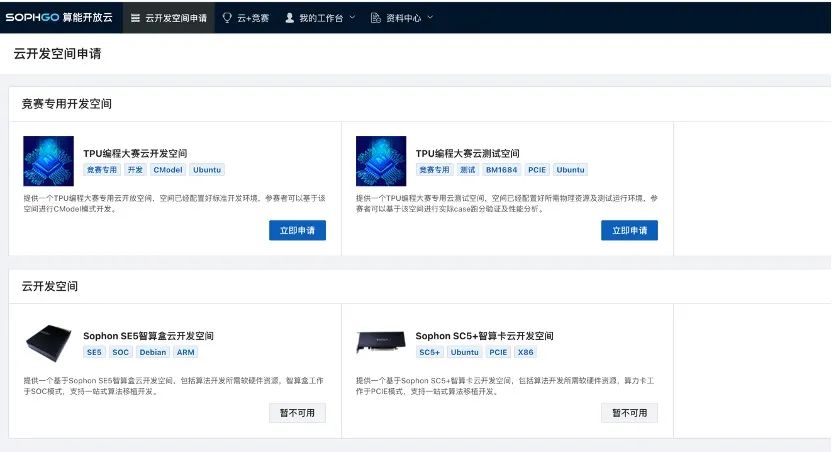
Task: Click Ubuntu tag on TPU编程大赛云开发空间 card
Action: coord(207,170)
